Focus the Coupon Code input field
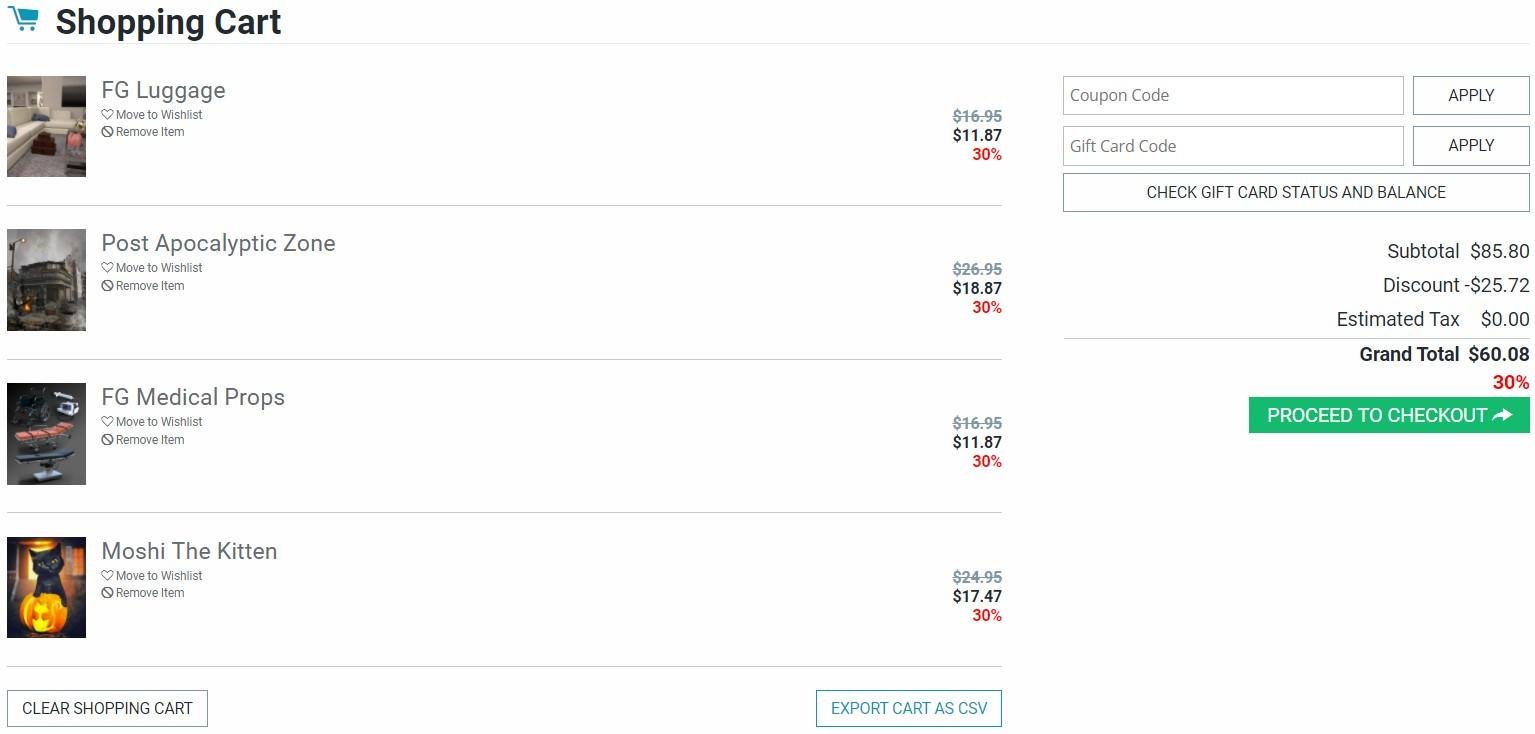This screenshot has height=734, width=1535. pyautogui.click(x=1232, y=96)
